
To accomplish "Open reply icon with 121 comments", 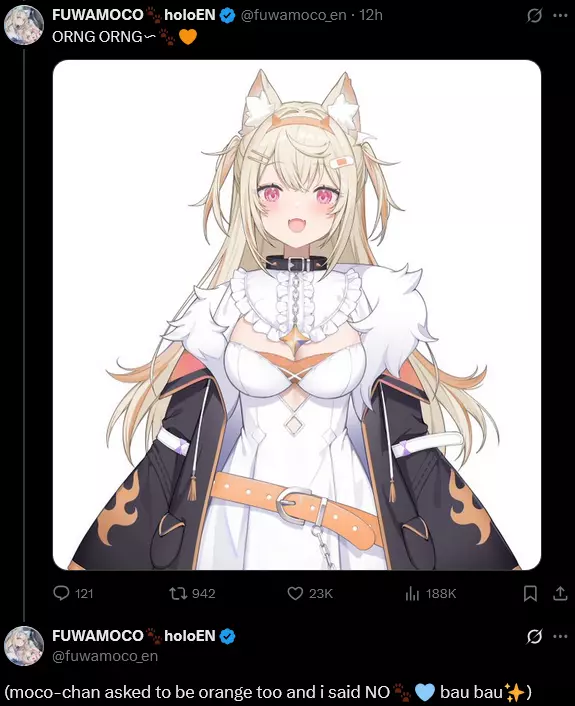I will (61, 593).
